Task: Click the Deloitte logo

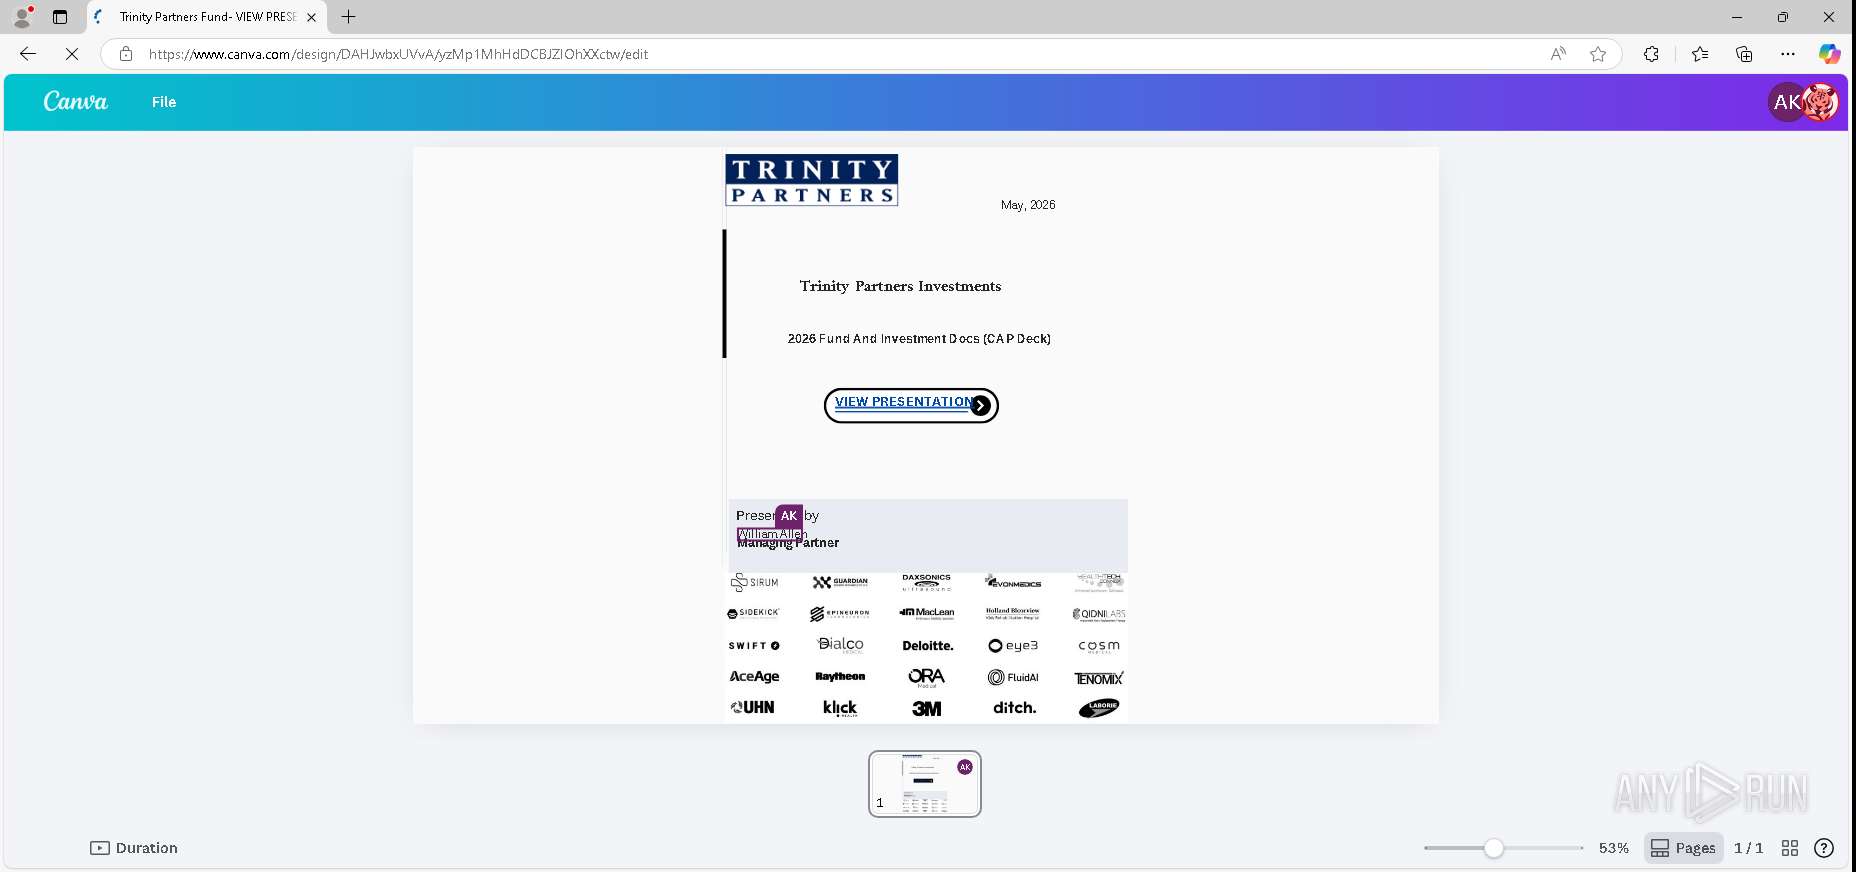Action: (x=927, y=646)
